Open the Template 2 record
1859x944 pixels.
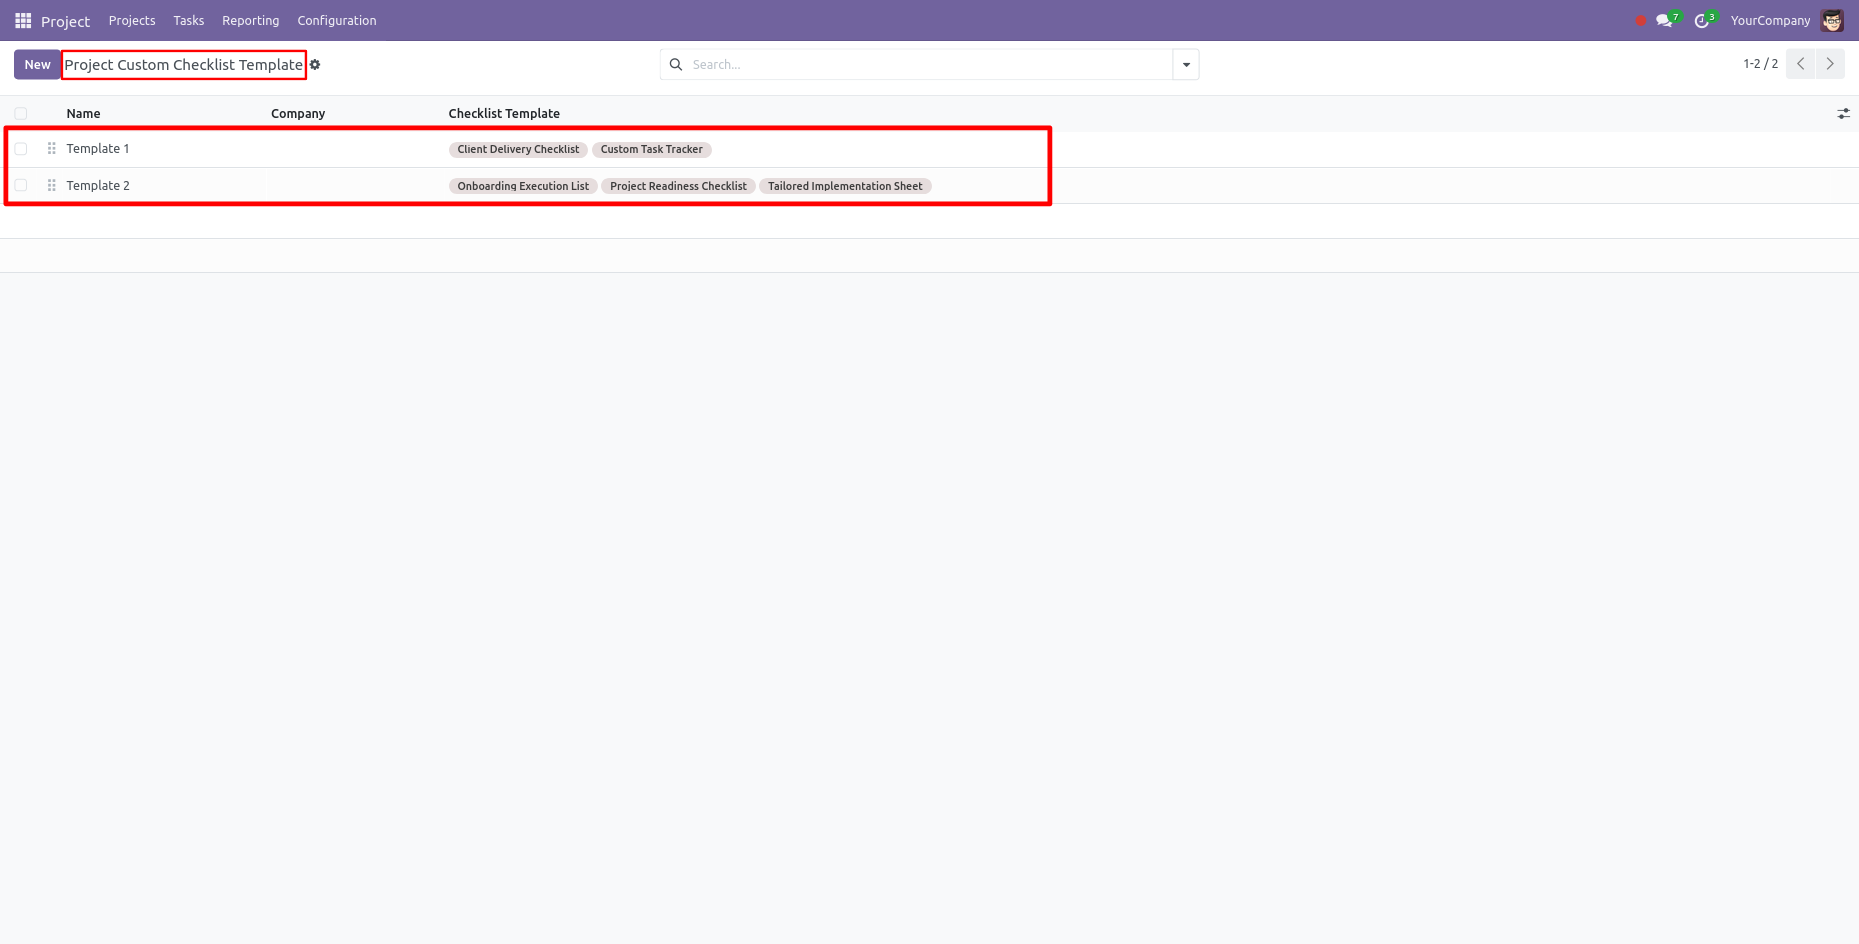(98, 186)
